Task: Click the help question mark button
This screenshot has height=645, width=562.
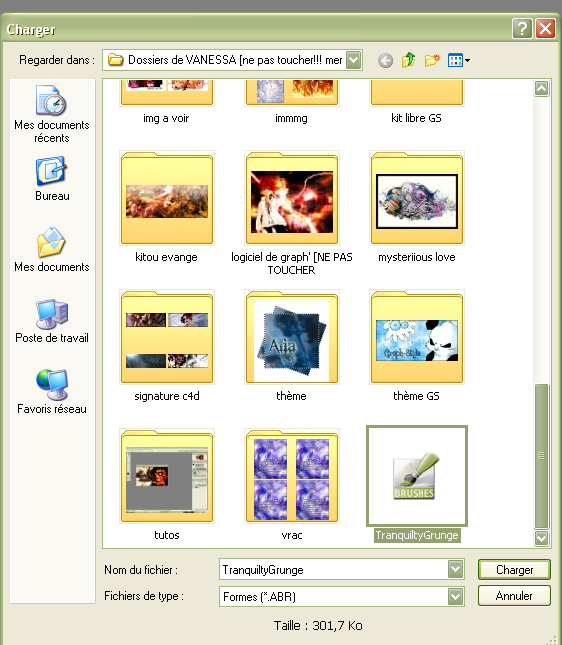Action: [x=523, y=29]
